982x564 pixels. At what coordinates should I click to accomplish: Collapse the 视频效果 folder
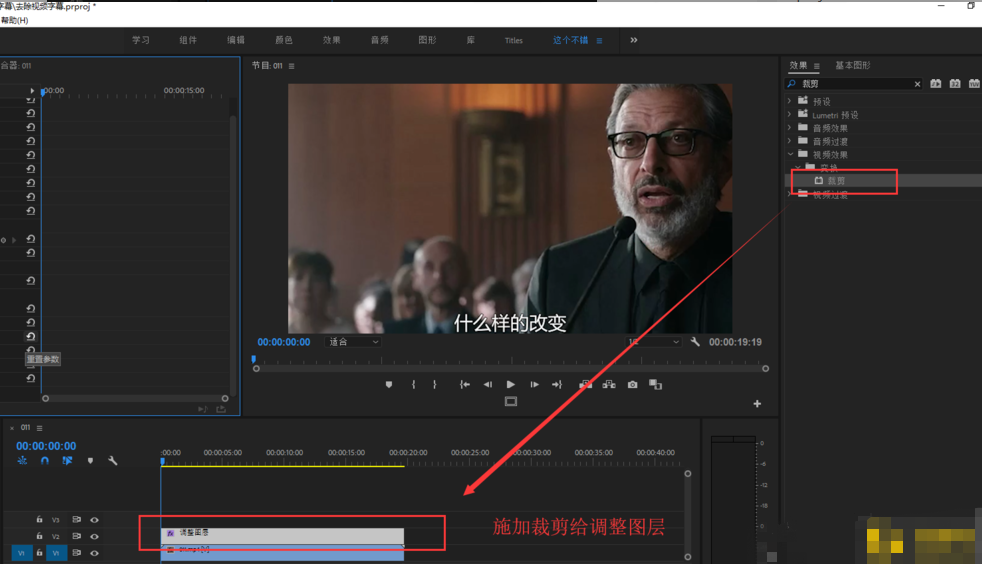coord(790,155)
